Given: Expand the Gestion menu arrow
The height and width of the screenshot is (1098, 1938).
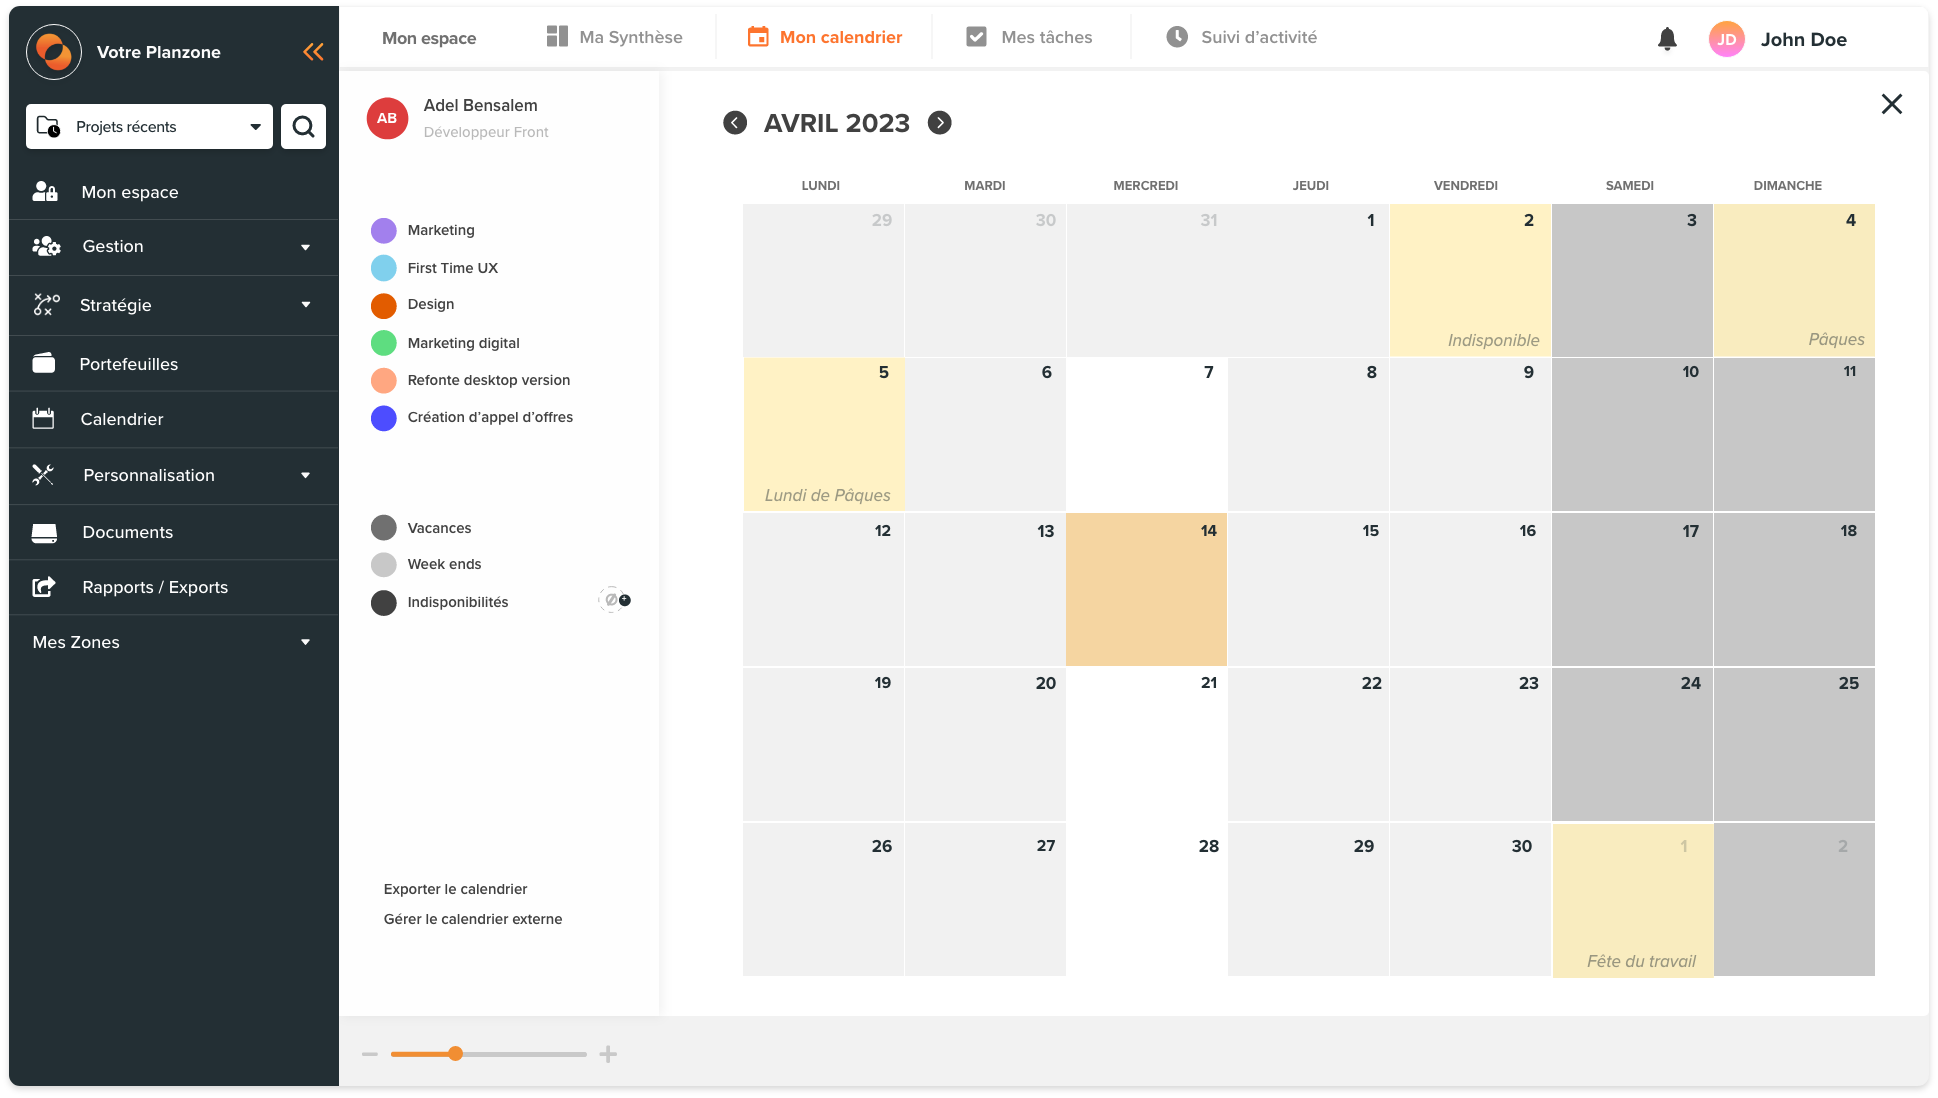Looking at the screenshot, I should click(306, 247).
